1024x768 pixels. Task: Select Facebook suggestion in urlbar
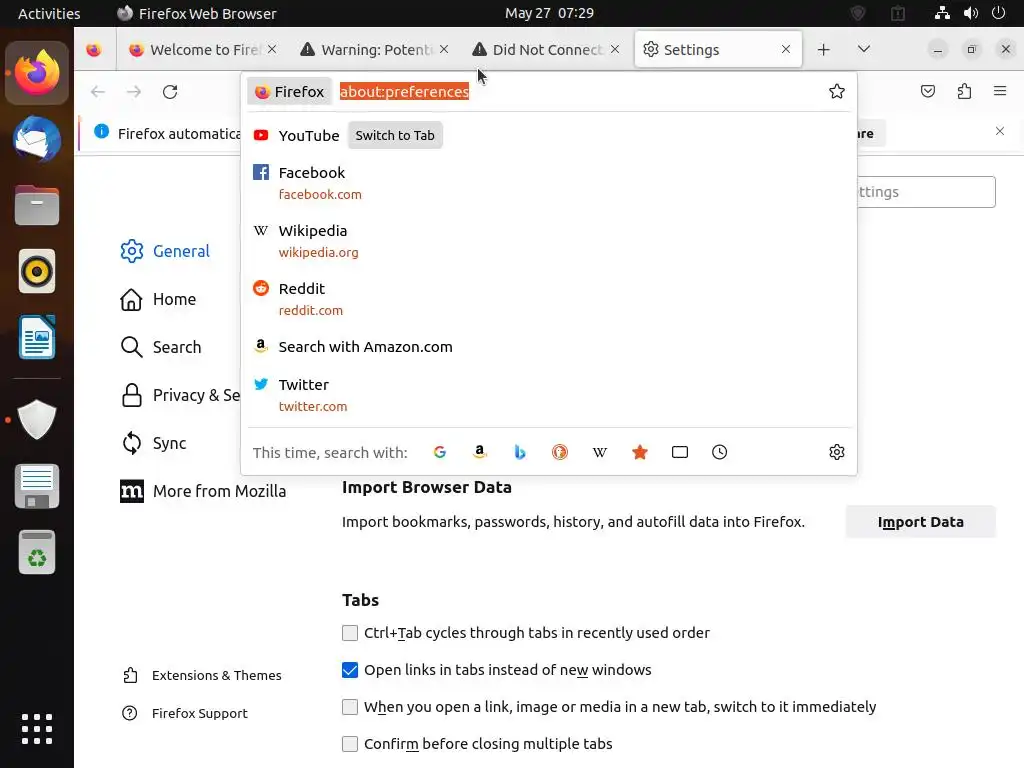[549, 183]
